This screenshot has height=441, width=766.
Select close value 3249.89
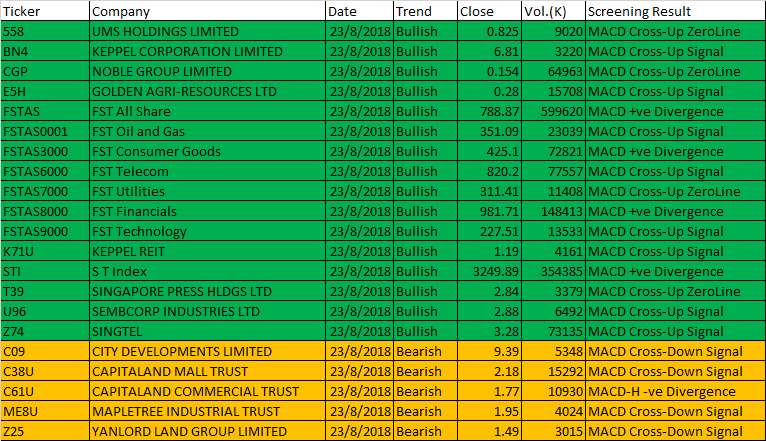[489, 272]
